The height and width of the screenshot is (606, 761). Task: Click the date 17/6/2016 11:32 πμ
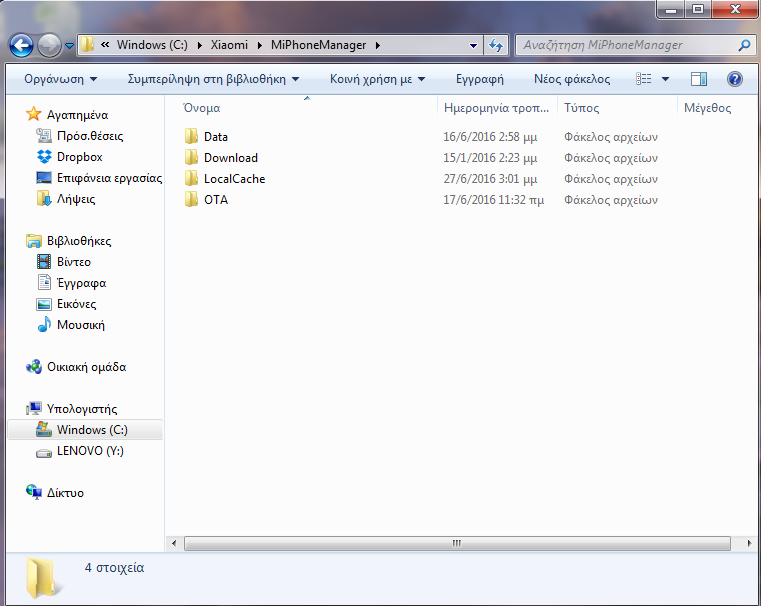pos(494,200)
